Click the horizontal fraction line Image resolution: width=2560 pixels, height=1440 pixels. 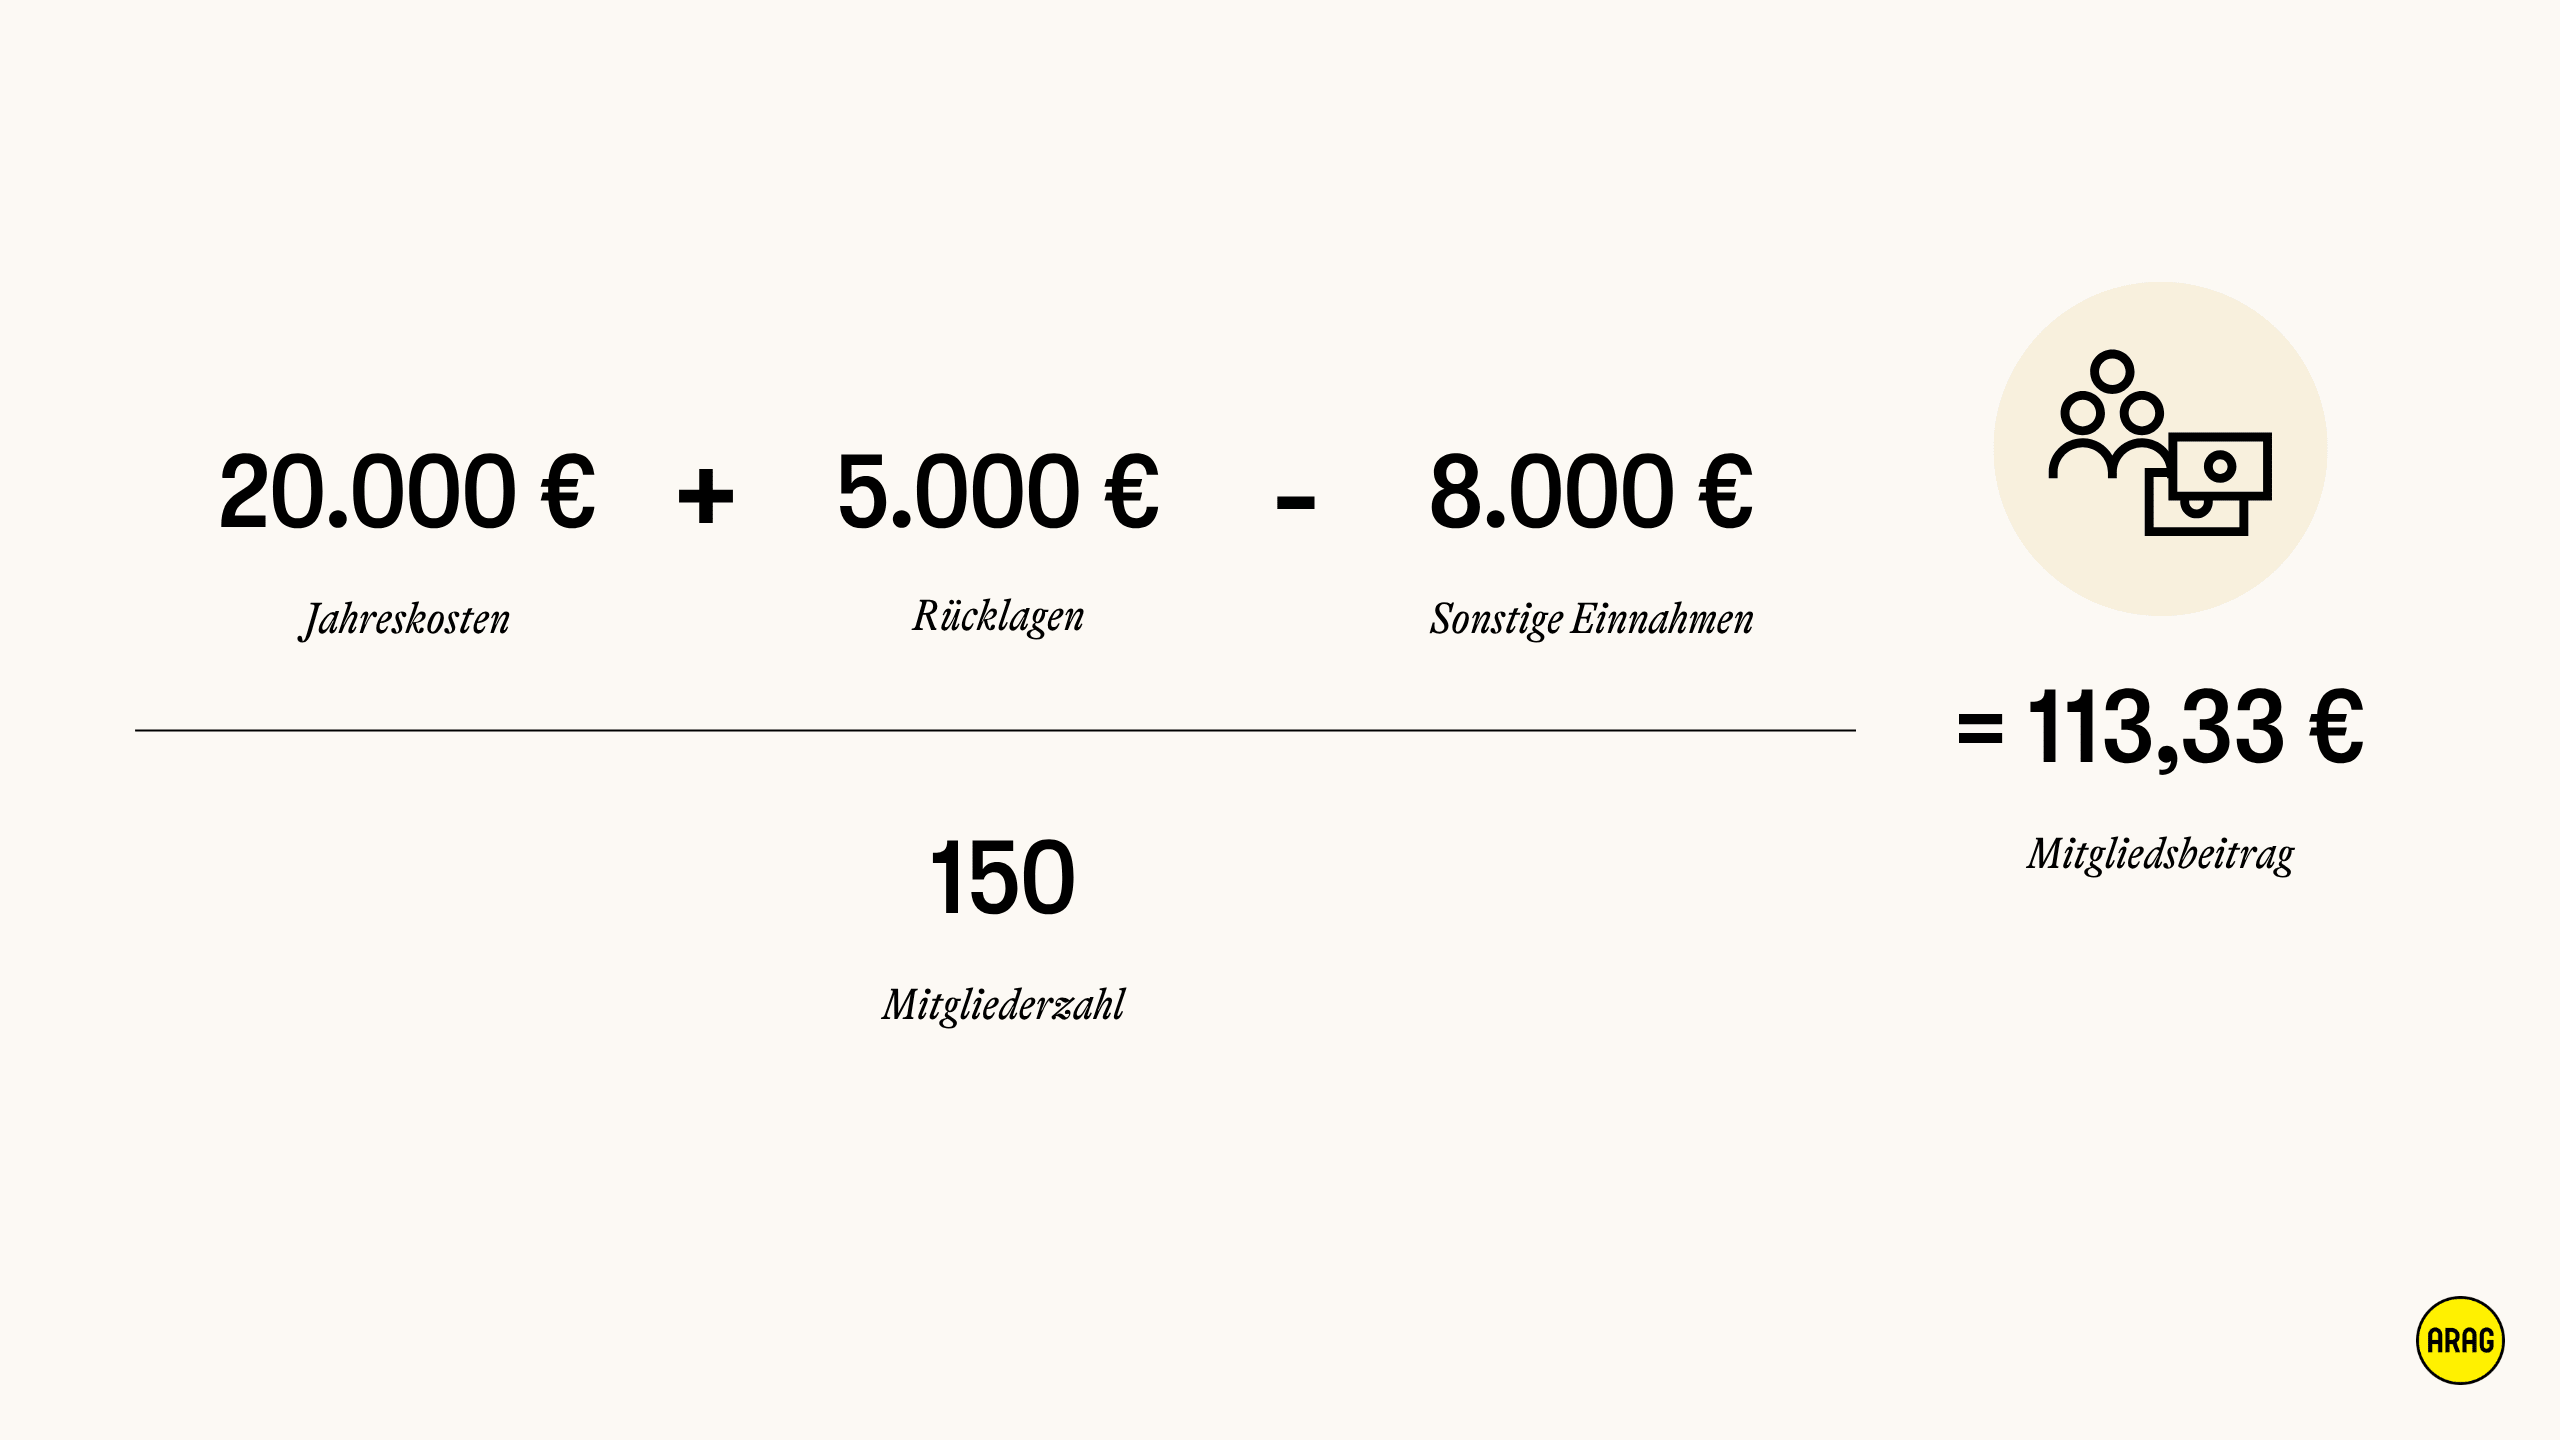point(995,730)
